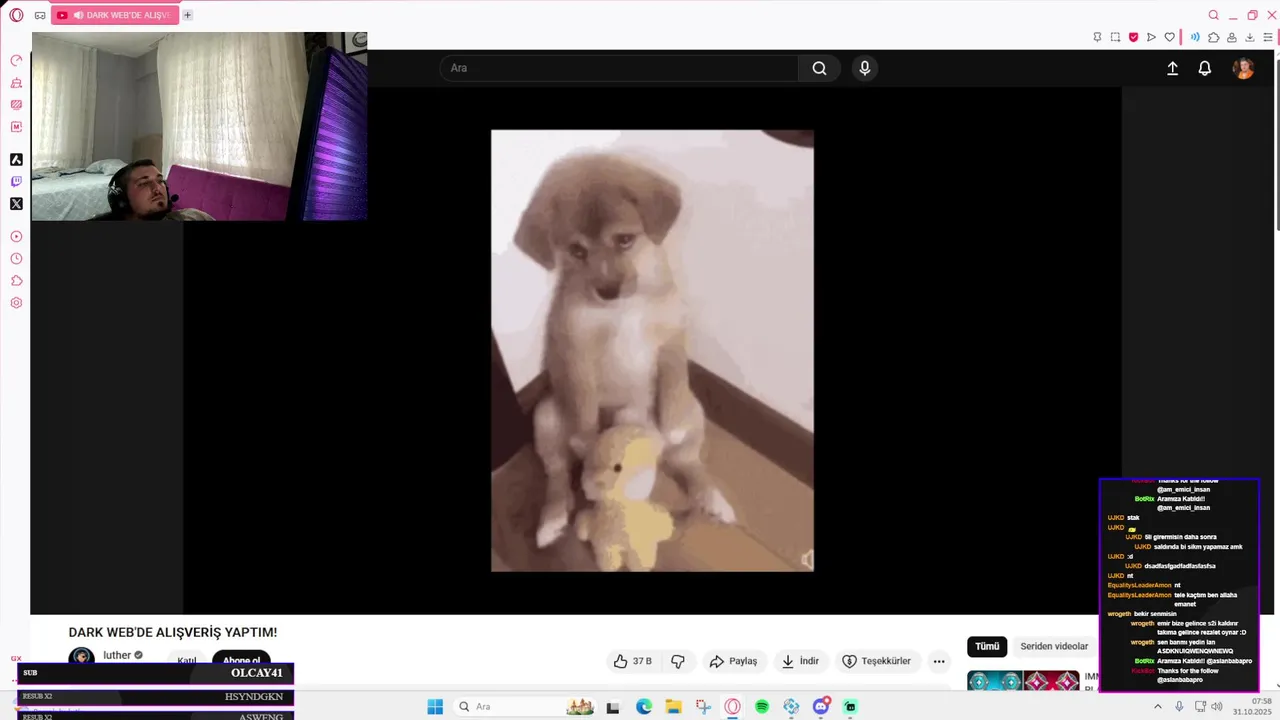Viewport: 1280px width, 720px height.
Task: Click the Paylaş share button
Action: 733,661
